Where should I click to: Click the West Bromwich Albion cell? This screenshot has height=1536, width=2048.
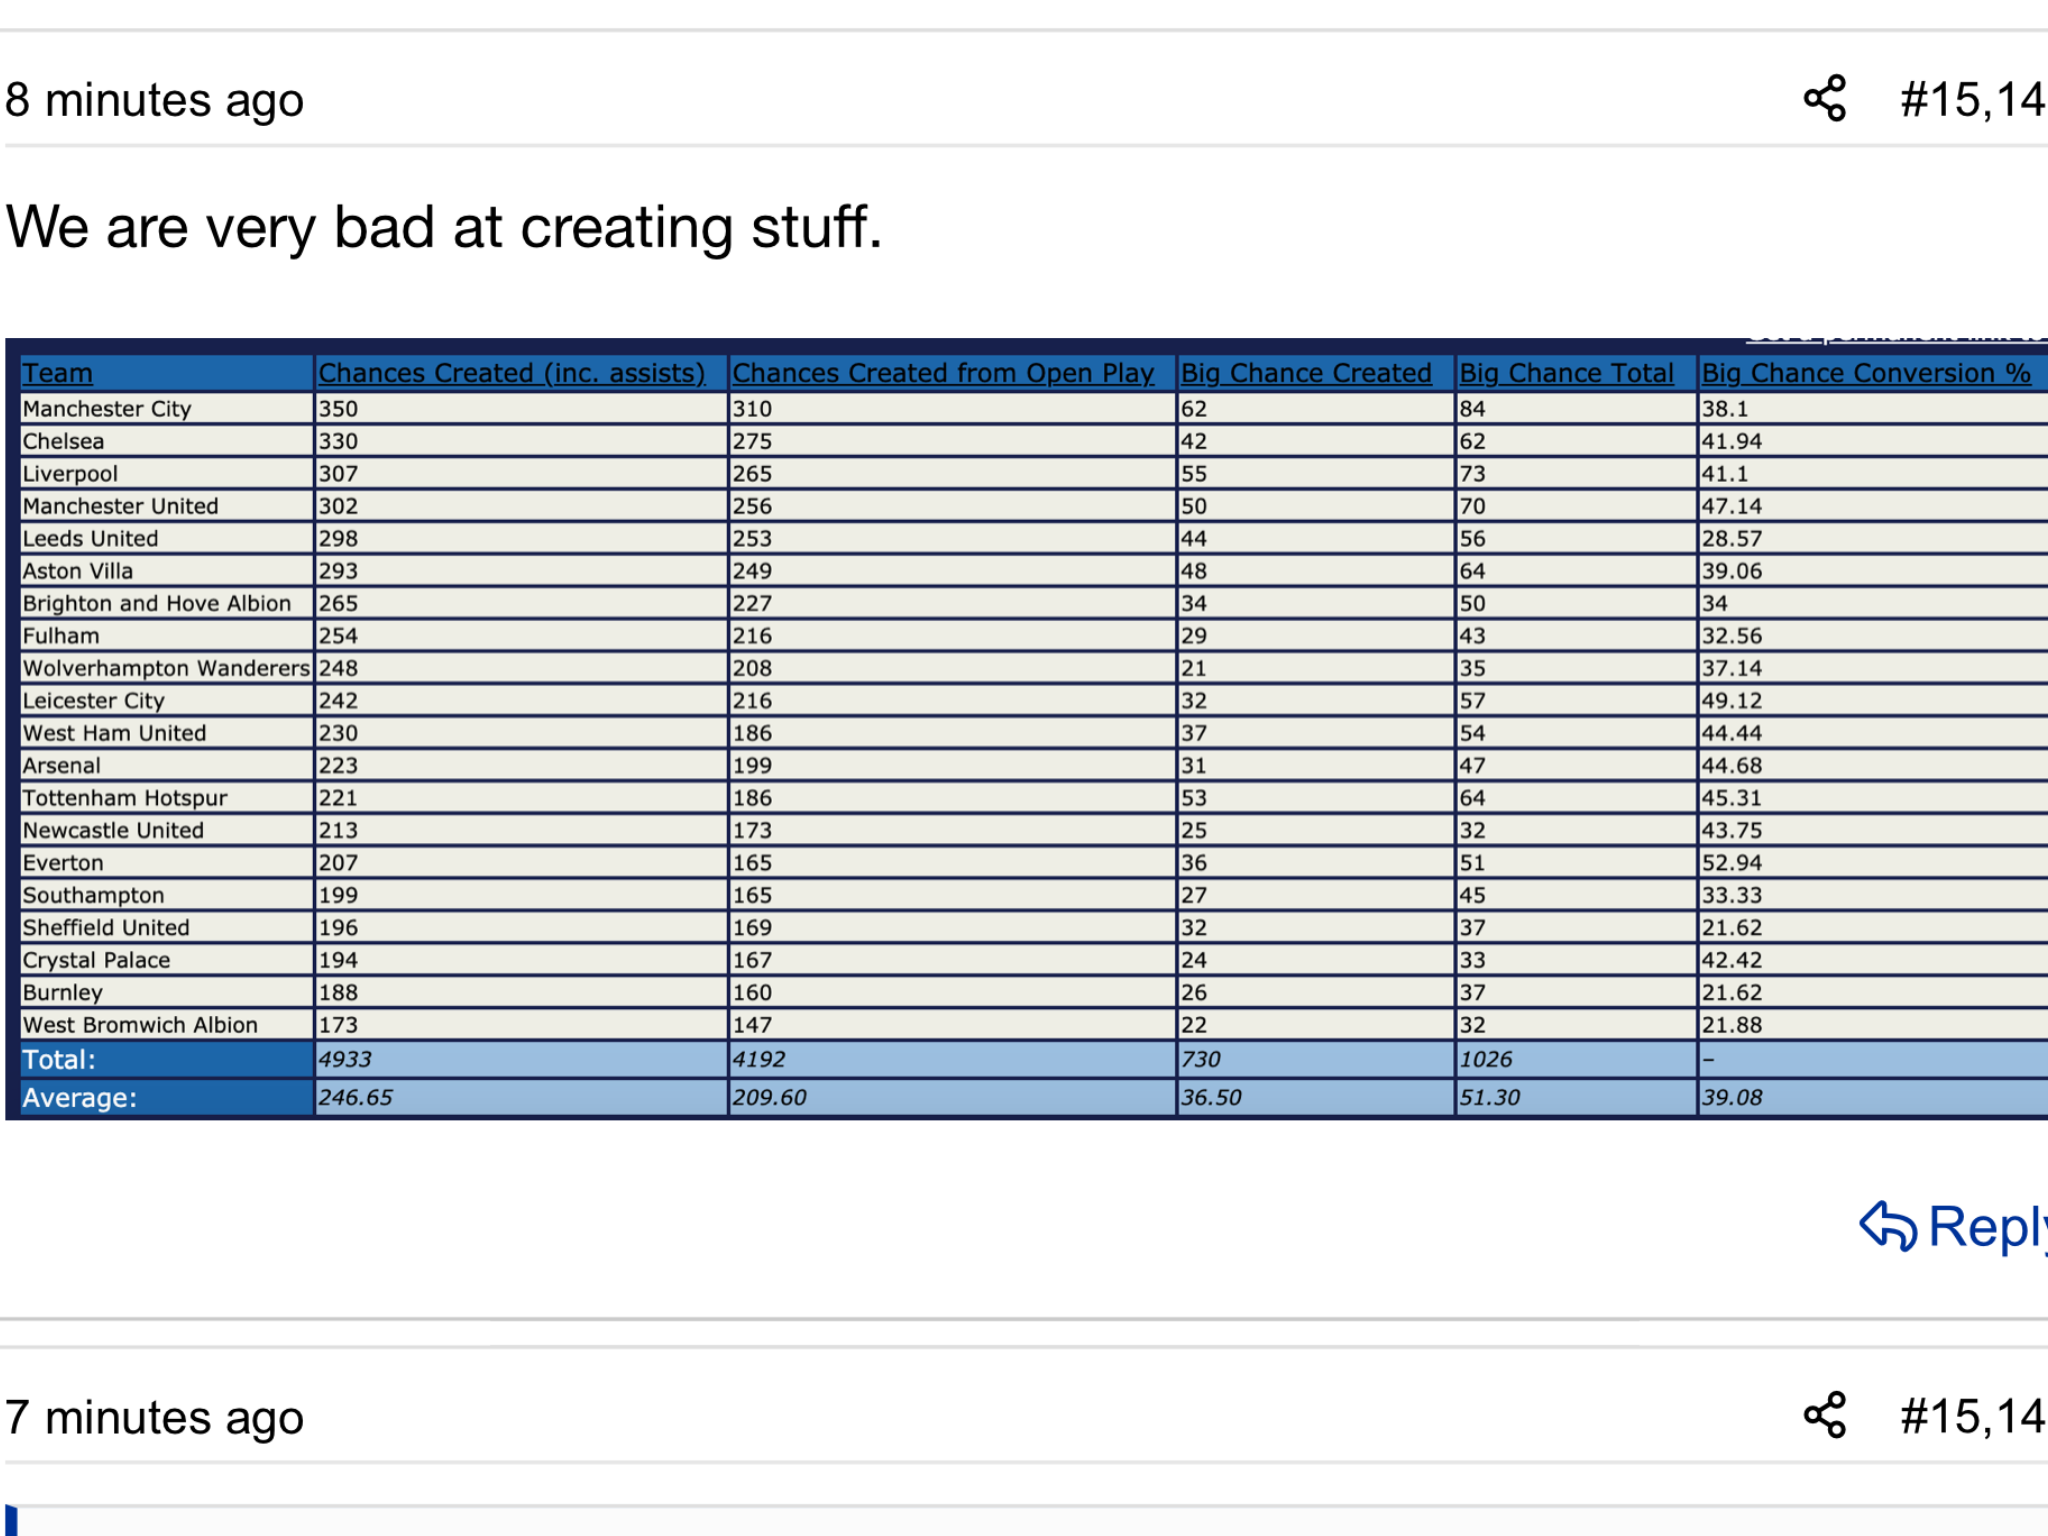point(140,1025)
